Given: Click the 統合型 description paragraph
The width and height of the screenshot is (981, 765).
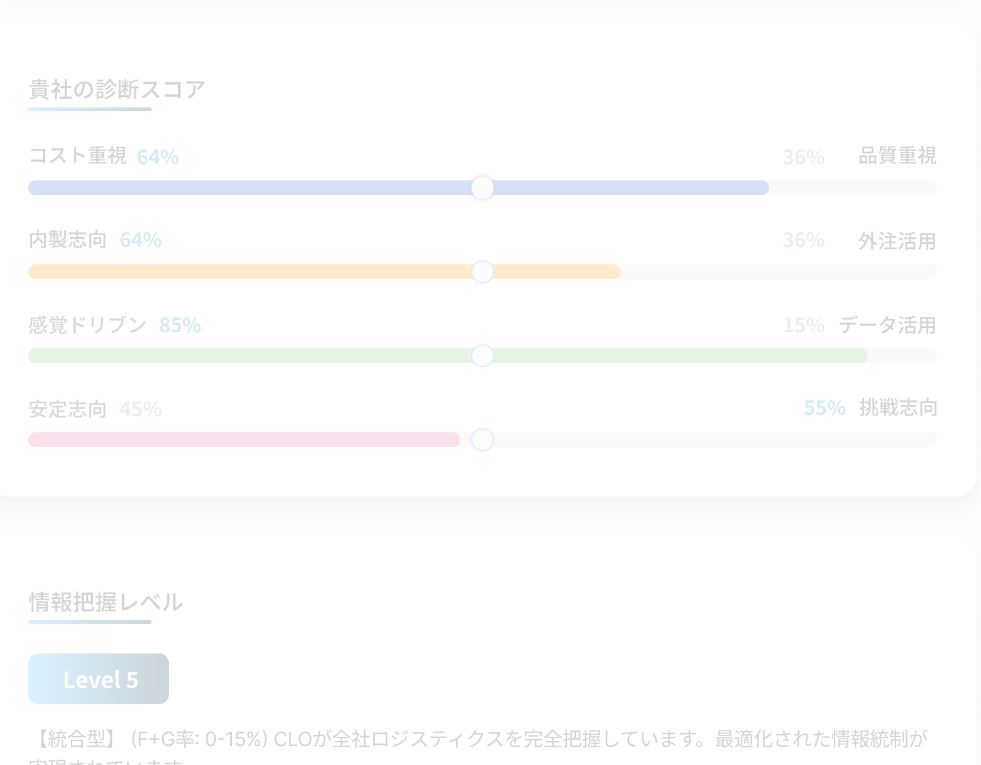Looking at the screenshot, I should pos(478,745).
